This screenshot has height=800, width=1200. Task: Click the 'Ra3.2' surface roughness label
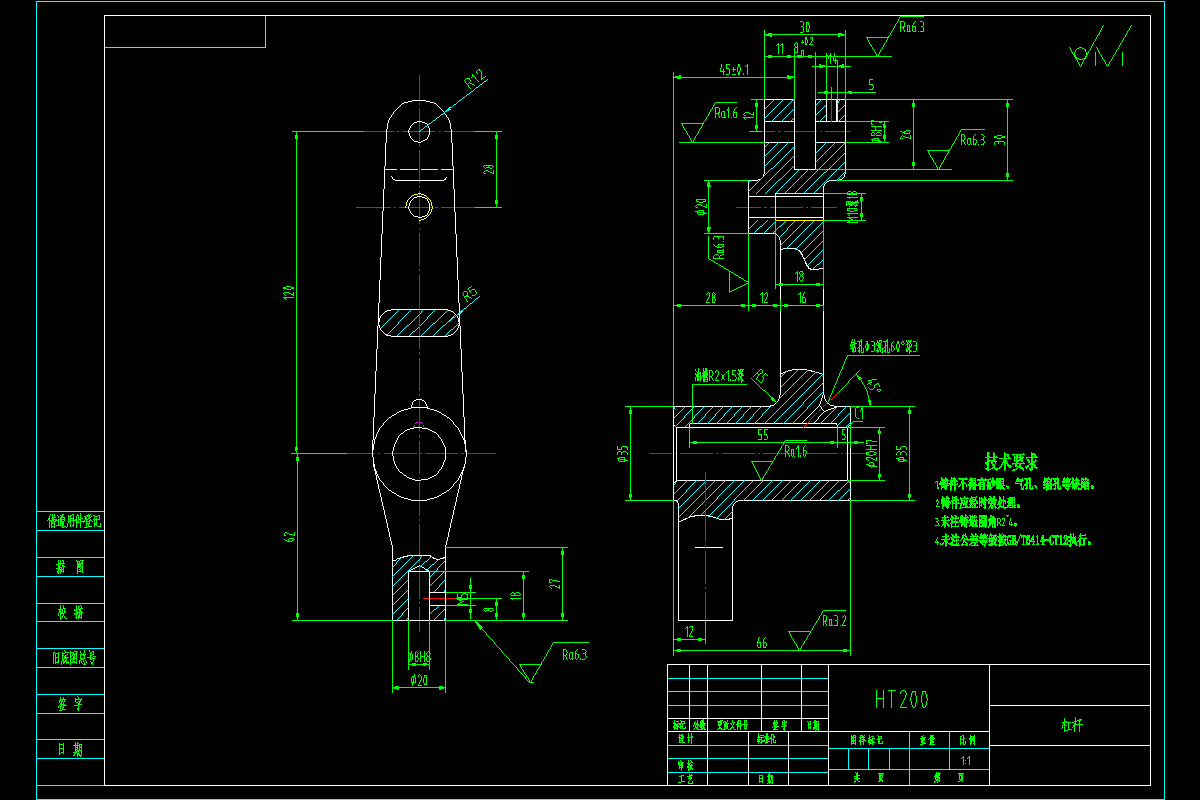point(833,621)
